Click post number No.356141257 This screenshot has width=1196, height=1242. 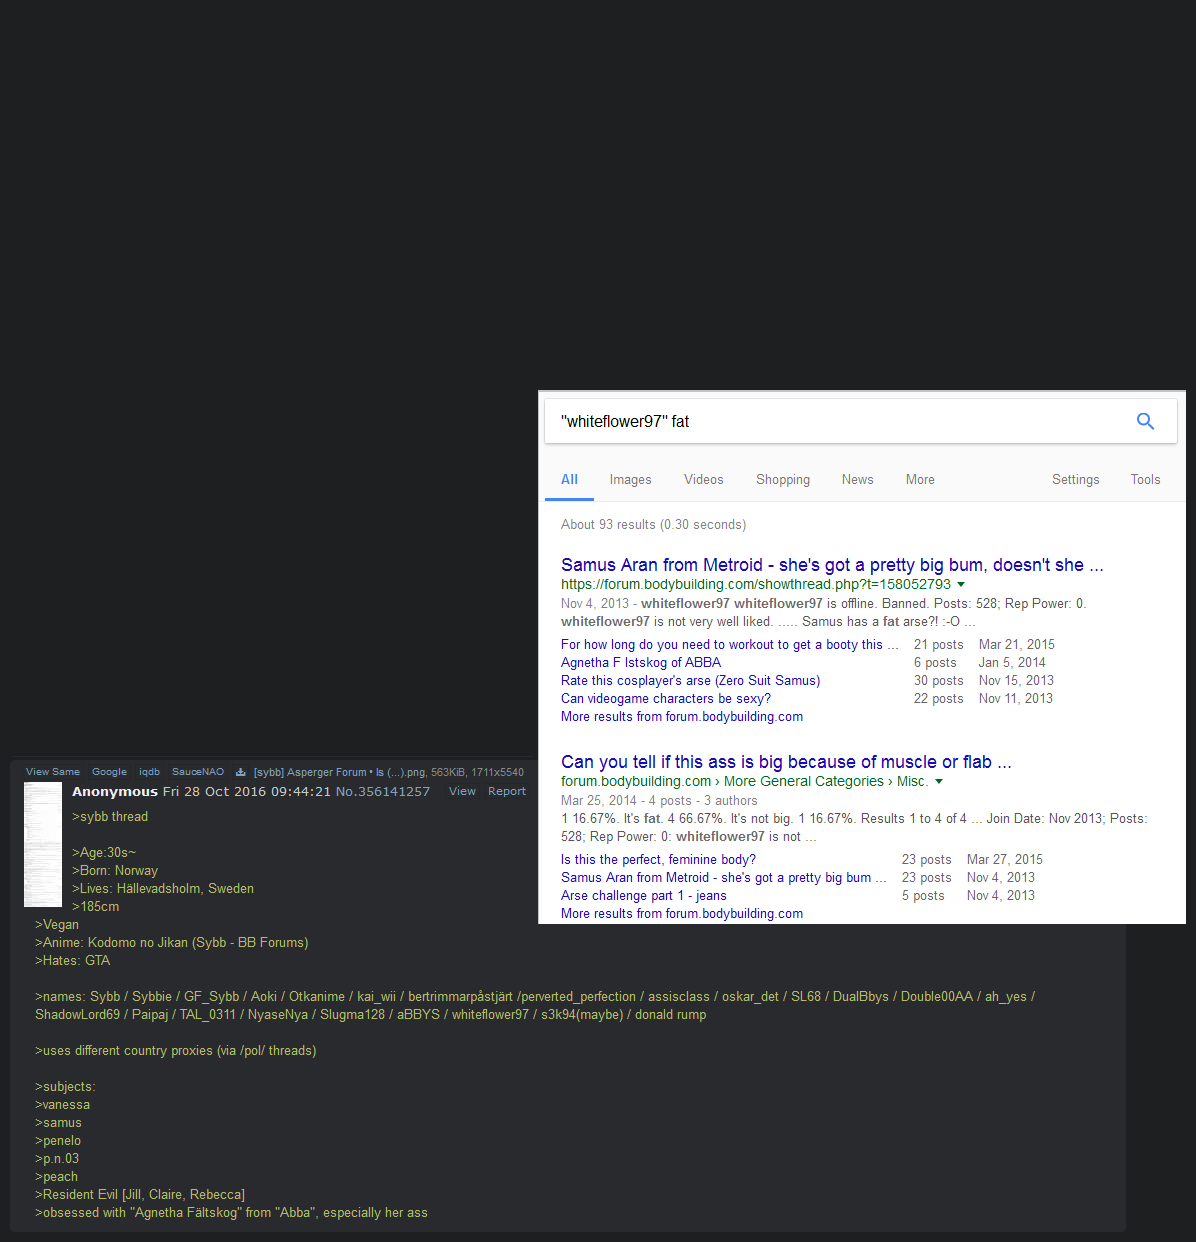coord(383,792)
